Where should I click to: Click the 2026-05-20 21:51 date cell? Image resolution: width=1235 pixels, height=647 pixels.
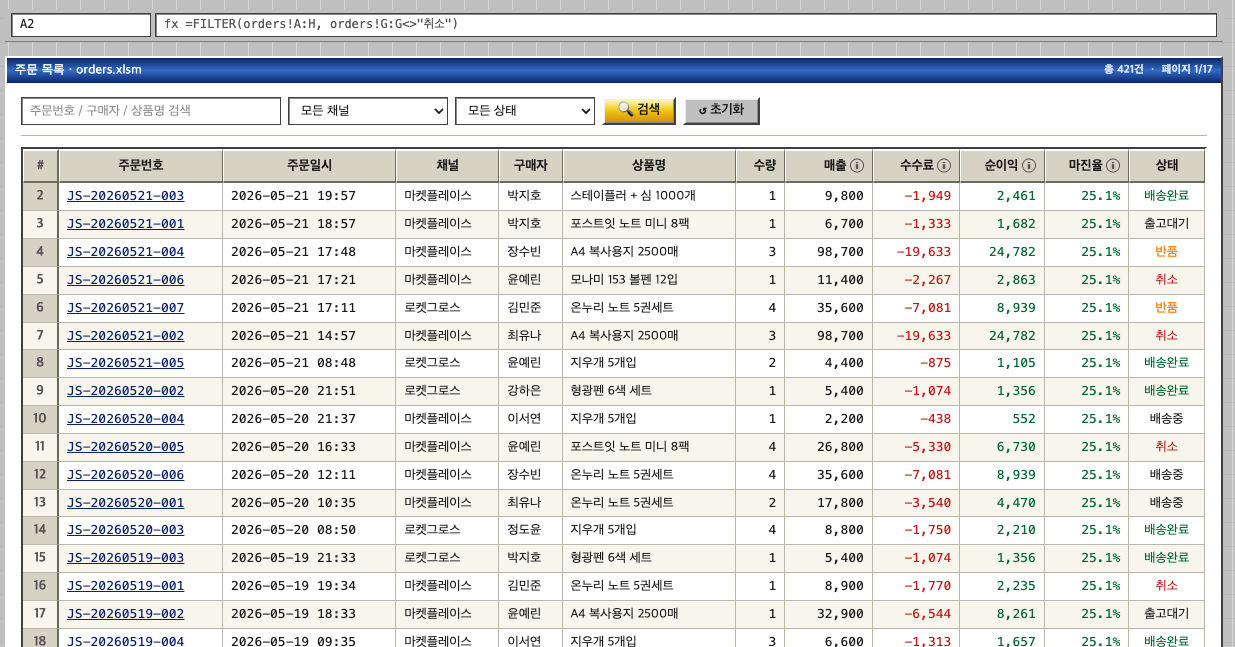click(x=309, y=391)
